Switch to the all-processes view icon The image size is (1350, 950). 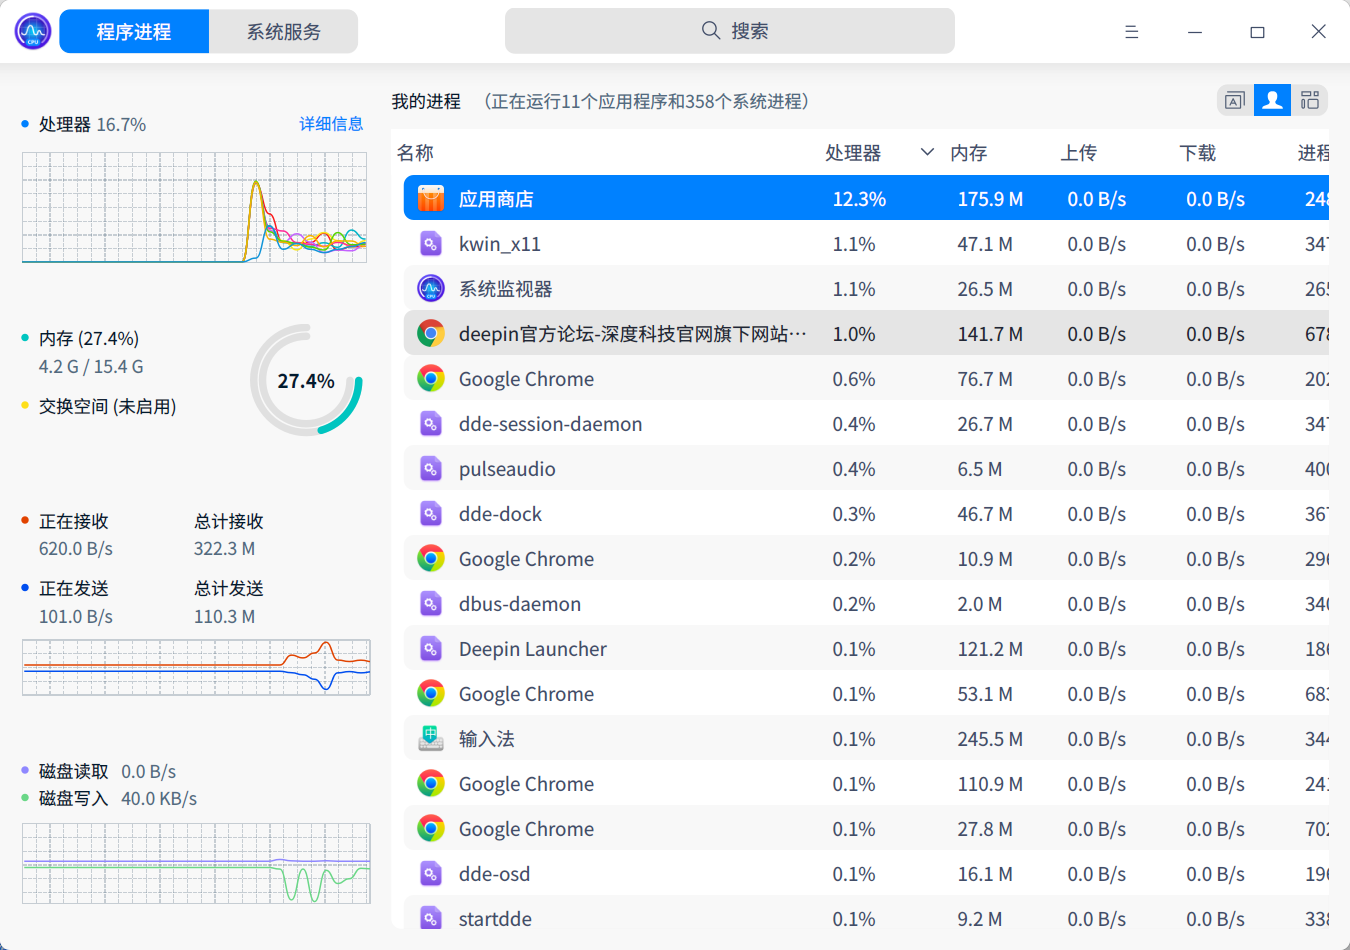pos(1310,100)
